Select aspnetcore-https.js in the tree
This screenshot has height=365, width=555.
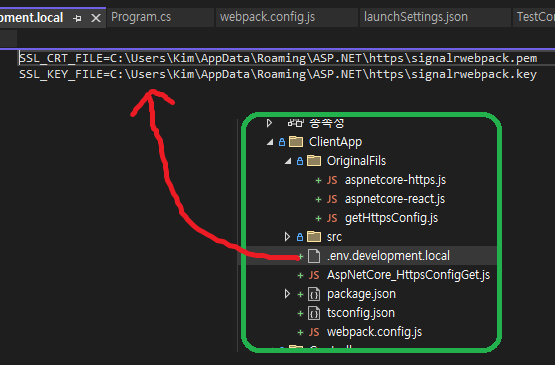coord(395,180)
